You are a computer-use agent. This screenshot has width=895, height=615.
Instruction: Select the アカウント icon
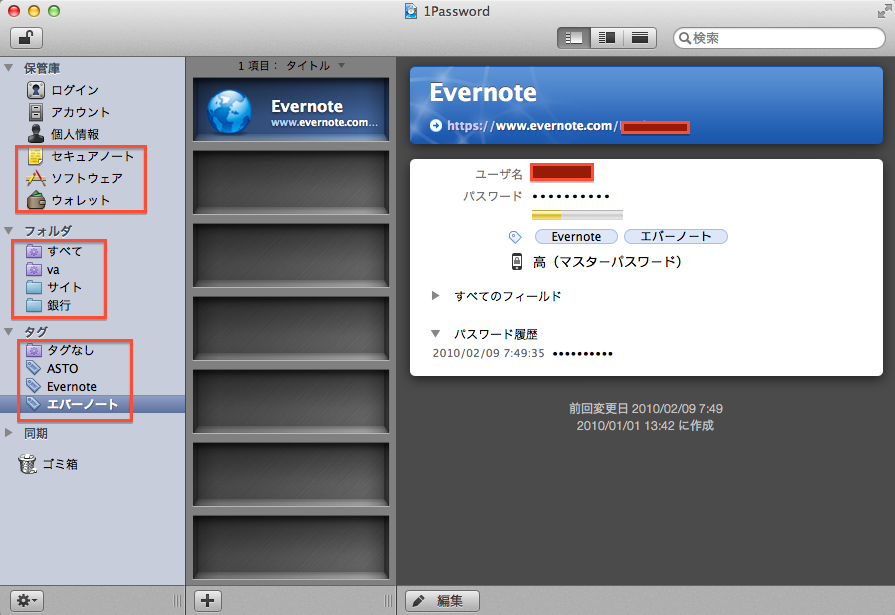click(x=35, y=112)
